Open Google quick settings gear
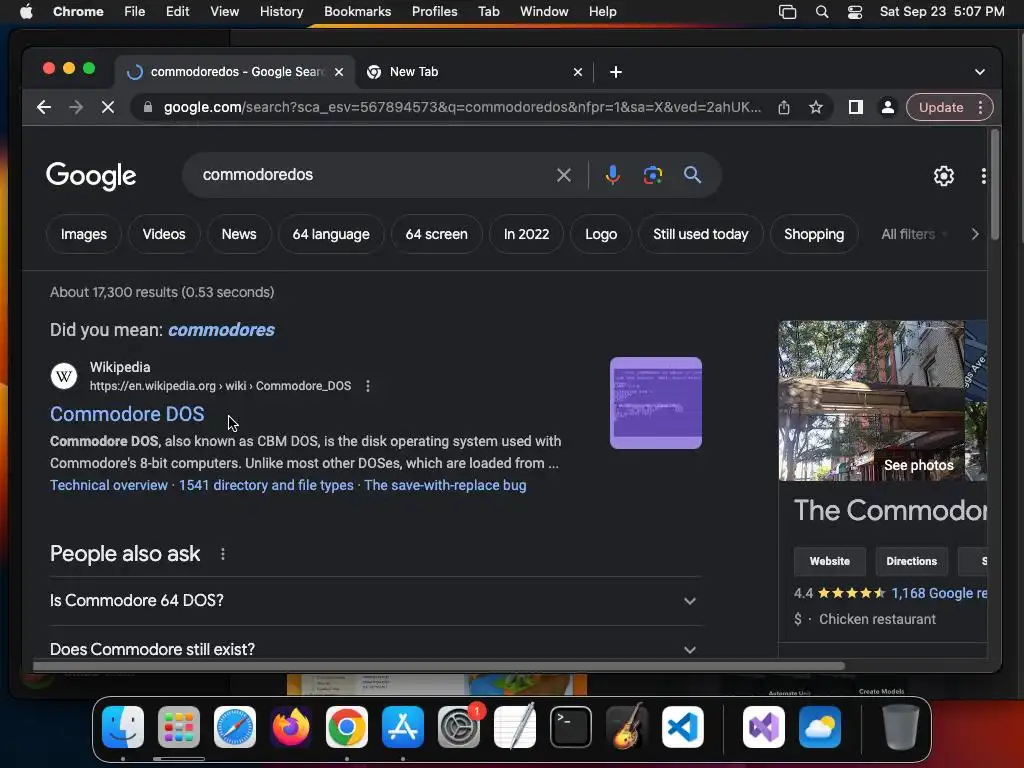The image size is (1024, 768). click(944, 176)
